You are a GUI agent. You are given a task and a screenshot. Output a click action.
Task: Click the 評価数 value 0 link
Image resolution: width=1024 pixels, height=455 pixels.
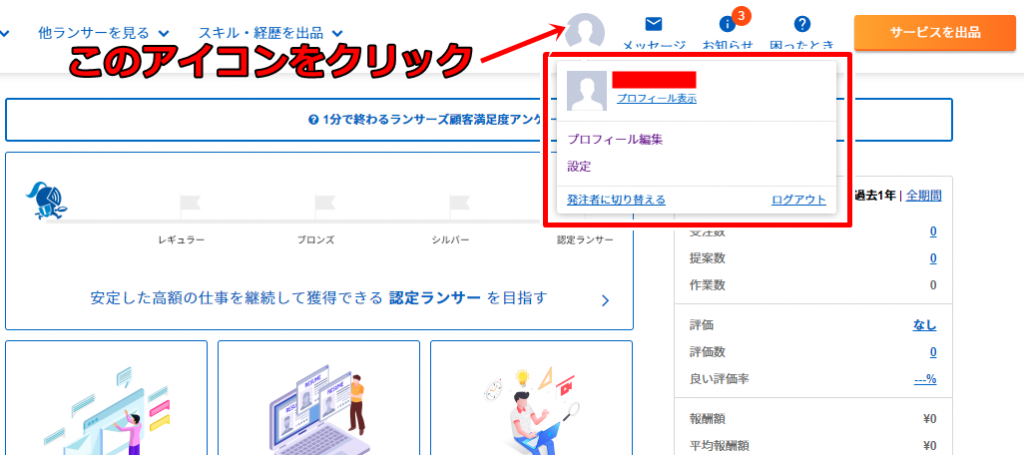pos(933,353)
